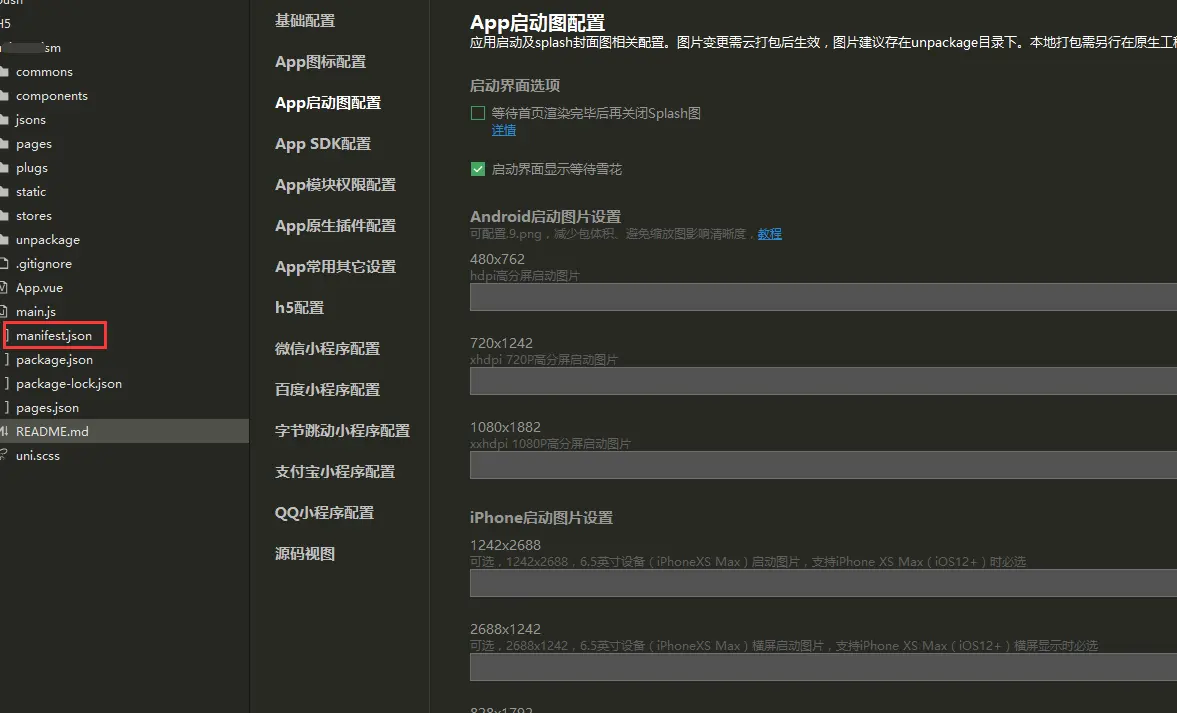1177x713 pixels.
Task: Open App原生插件配置 section
Action: click(x=336, y=226)
